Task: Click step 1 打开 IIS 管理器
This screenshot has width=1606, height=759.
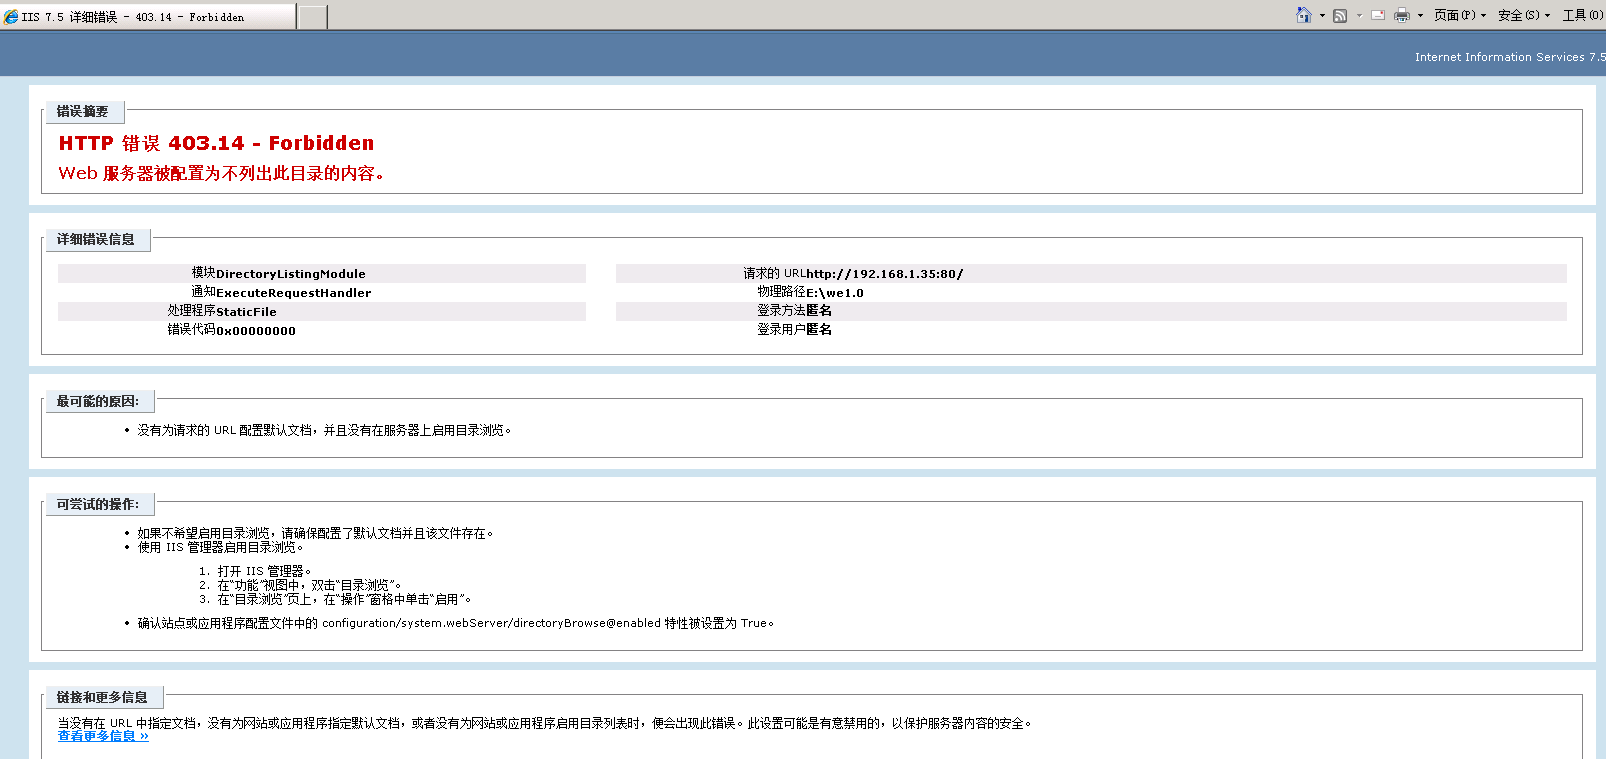Action: [x=264, y=572]
